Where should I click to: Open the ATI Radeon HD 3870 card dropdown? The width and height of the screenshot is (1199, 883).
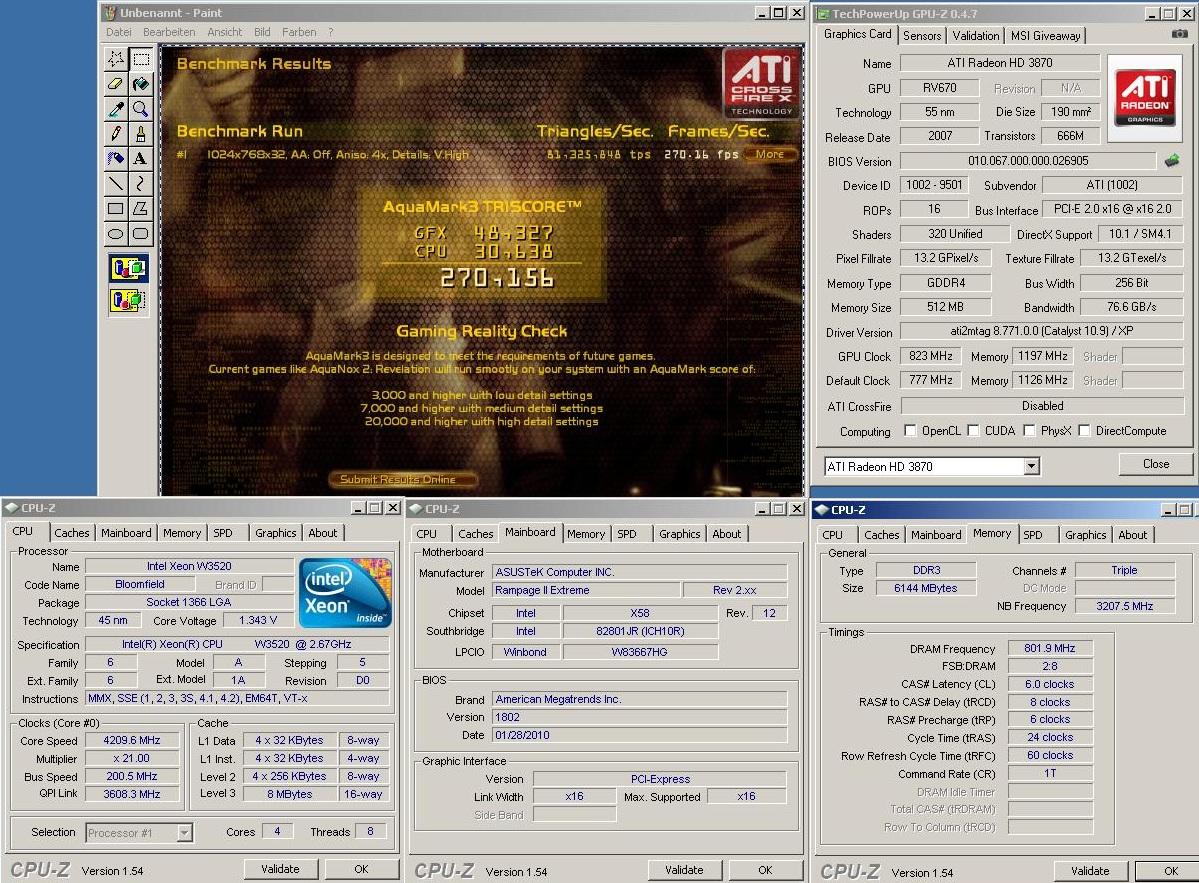tap(1032, 466)
